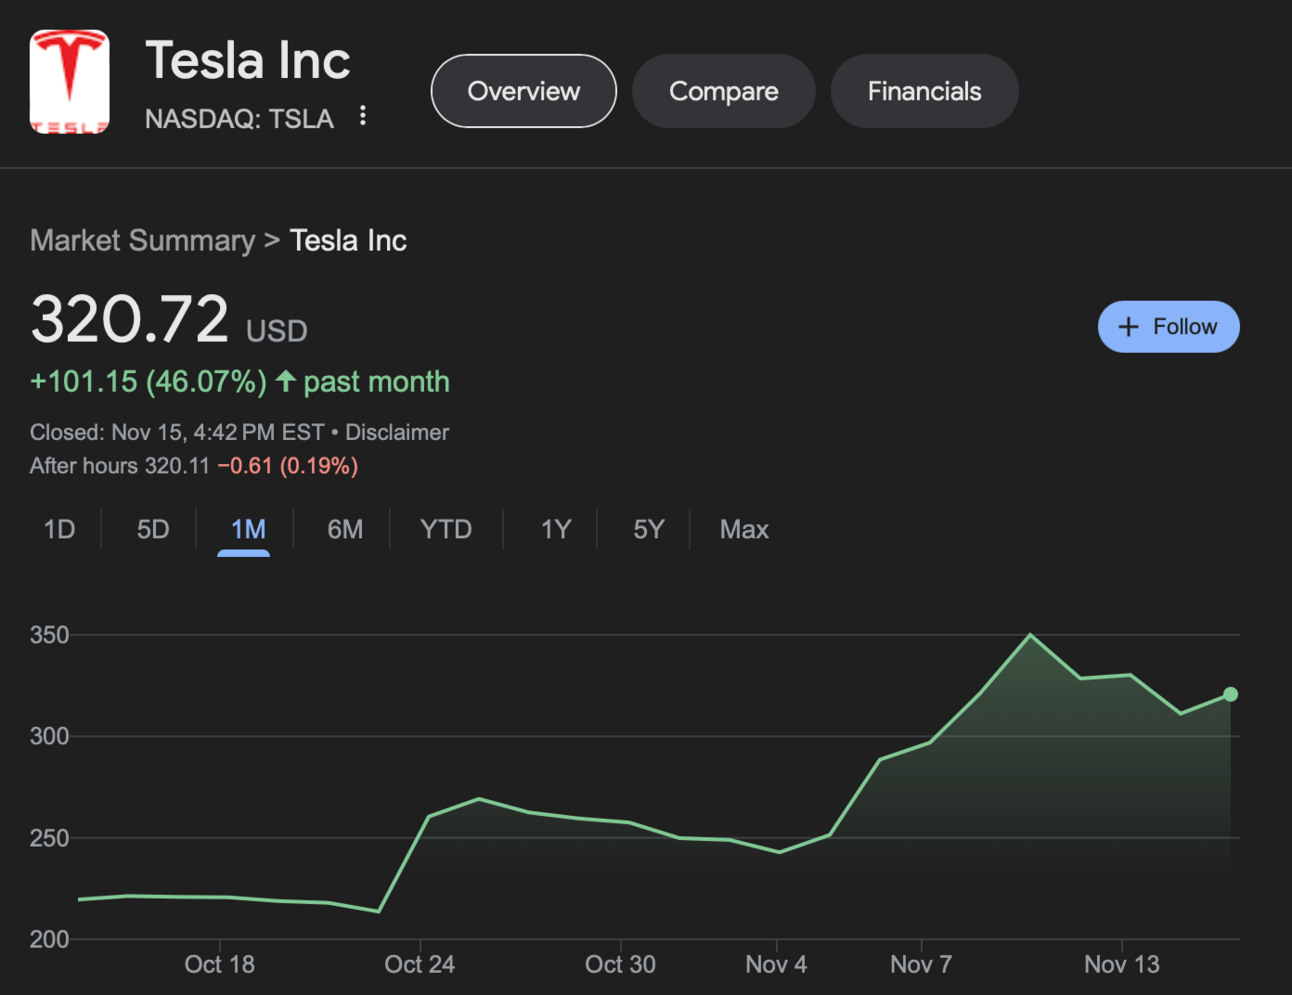The height and width of the screenshot is (995, 1292).
Task: Select the 1D time range
Action: tap(59, 529)
